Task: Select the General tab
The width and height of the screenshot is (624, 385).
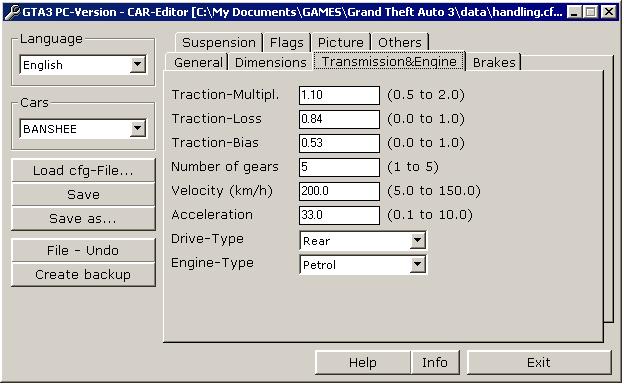Action: click(198, 63)
